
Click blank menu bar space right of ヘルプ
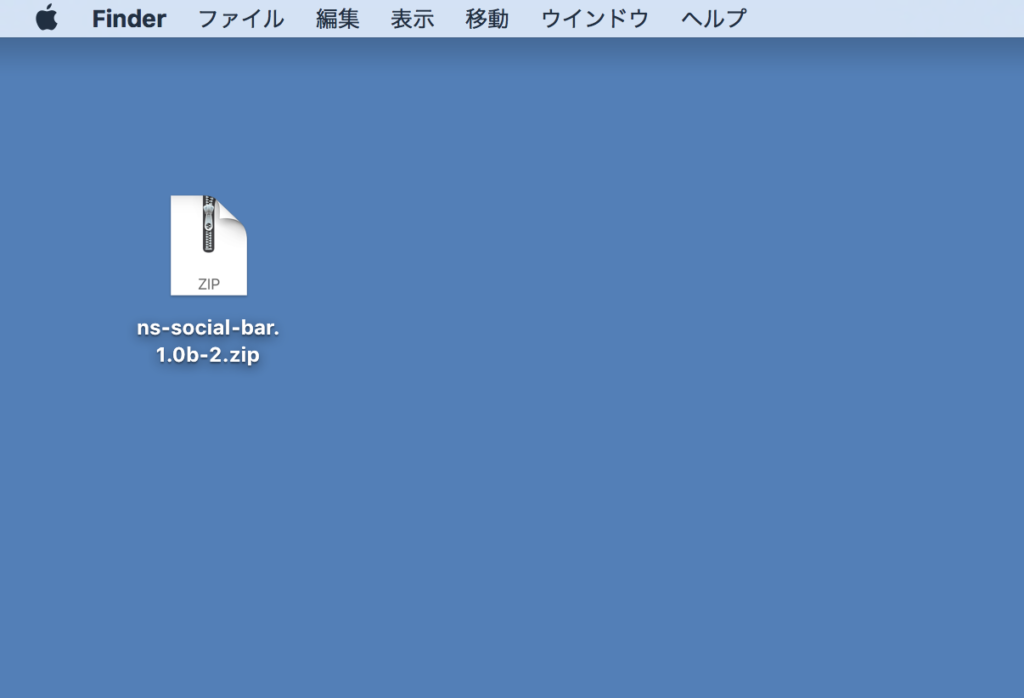click(880, 18)
